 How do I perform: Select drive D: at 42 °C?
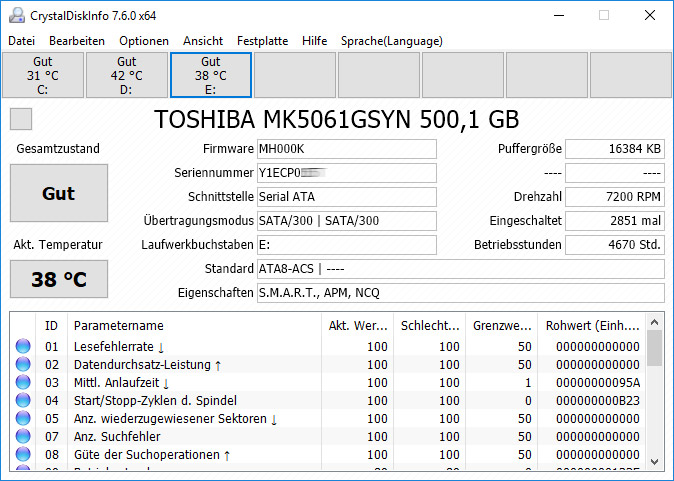click(x=127, y=75)
